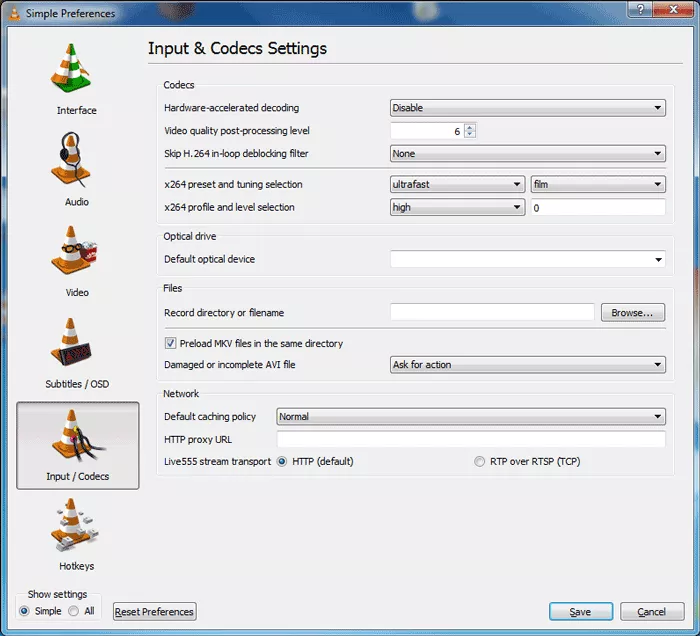Select the Hotkeys label in sidebar
Screen dimensions: 700x636
click(x=77, y=566)
